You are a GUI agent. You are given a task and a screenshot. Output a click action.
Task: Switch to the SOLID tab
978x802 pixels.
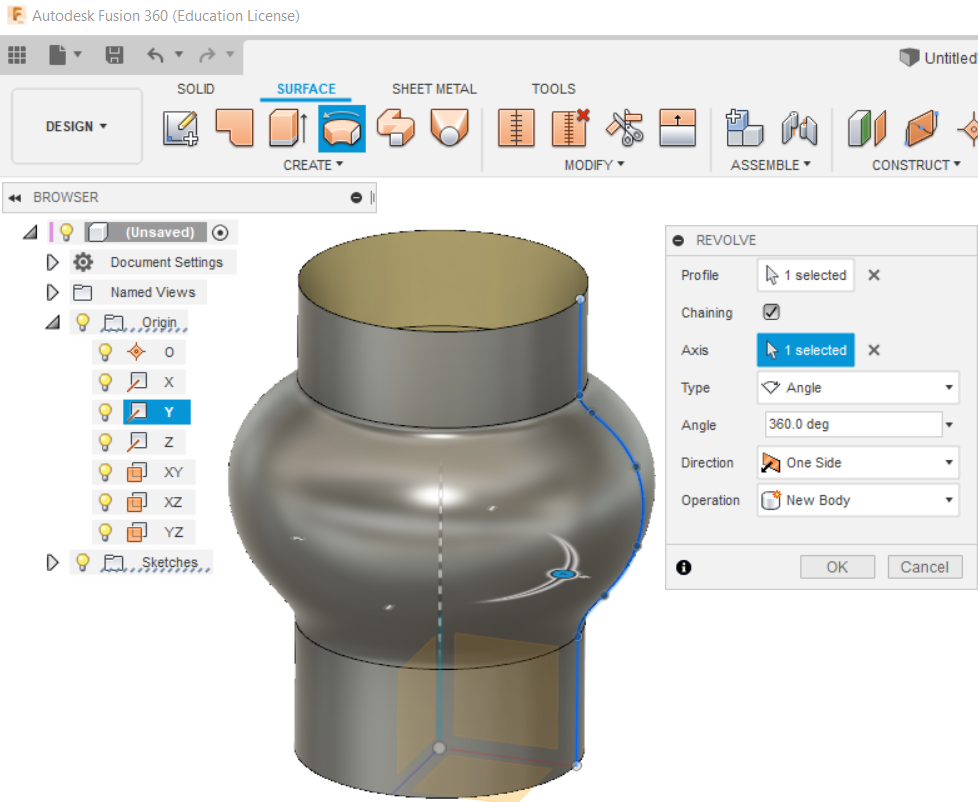(196, 89)
